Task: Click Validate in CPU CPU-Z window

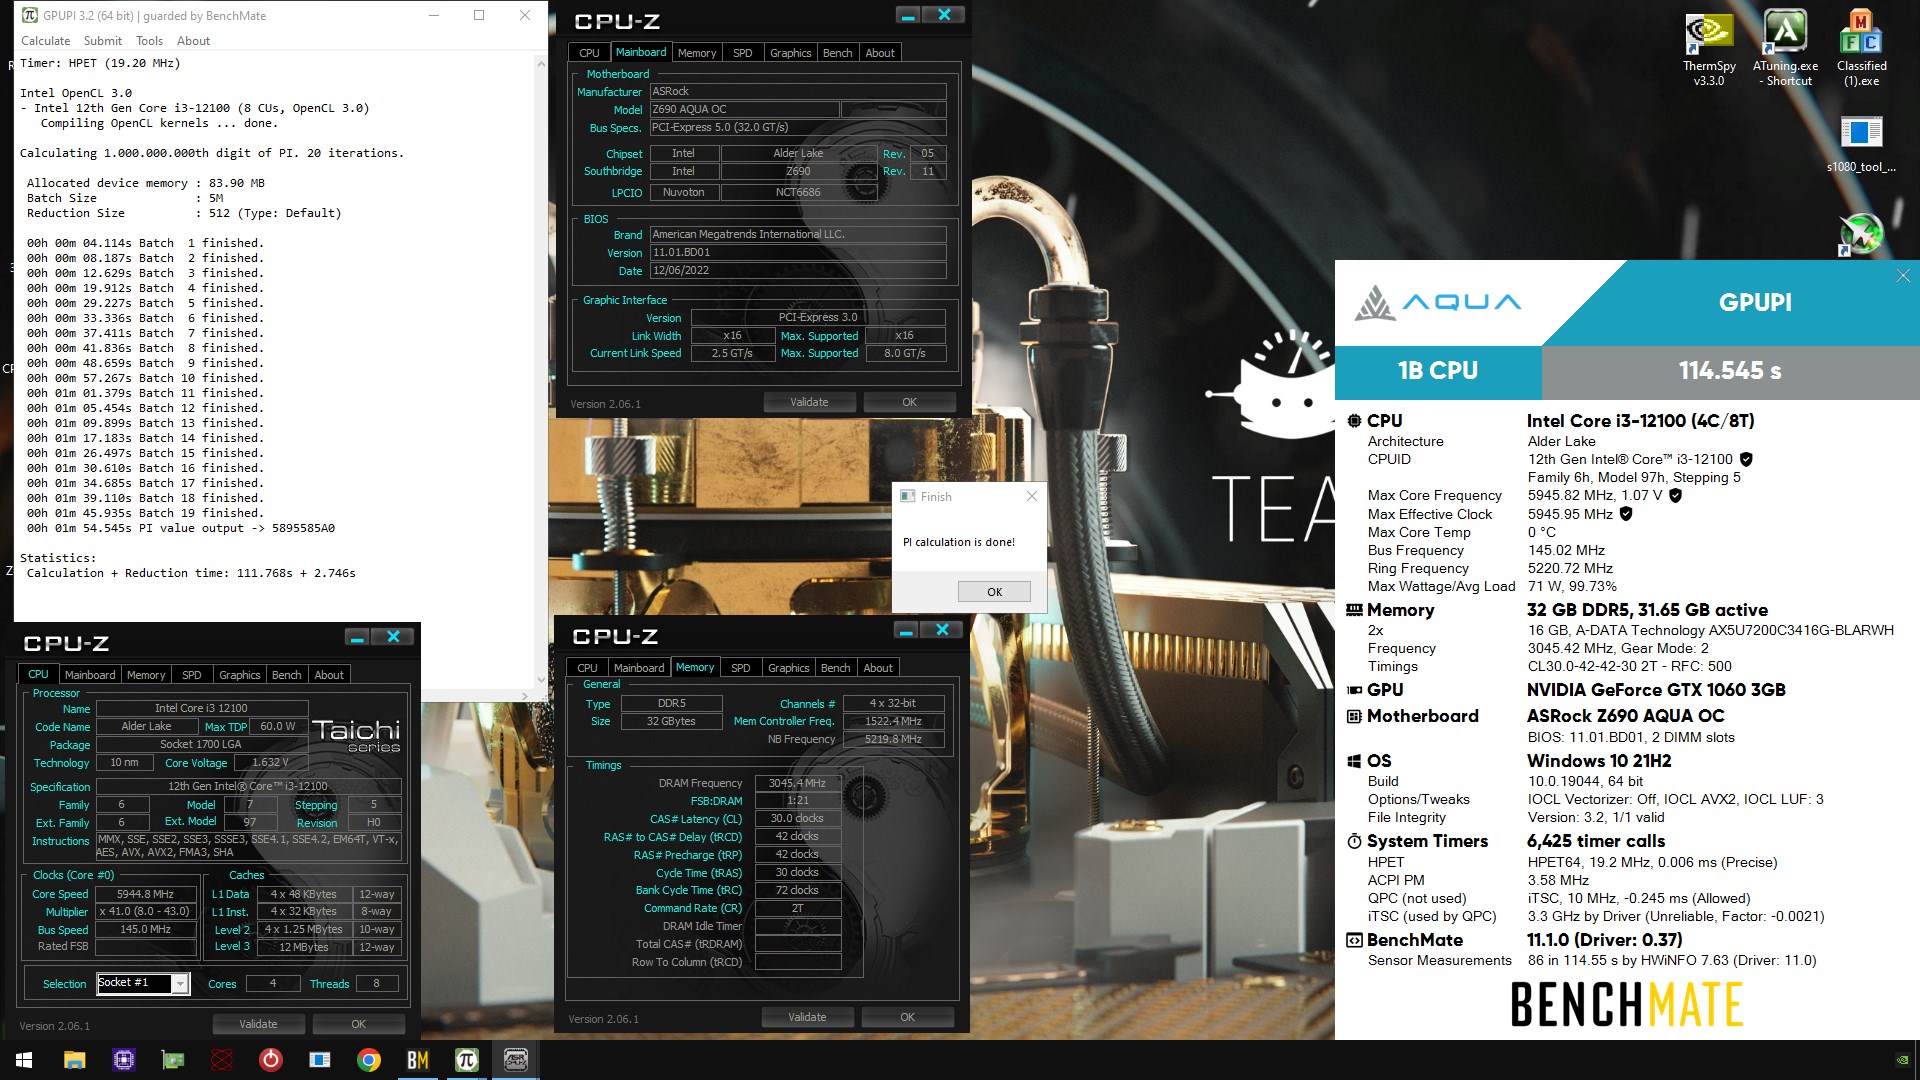Action: (x=258, y=1024)
